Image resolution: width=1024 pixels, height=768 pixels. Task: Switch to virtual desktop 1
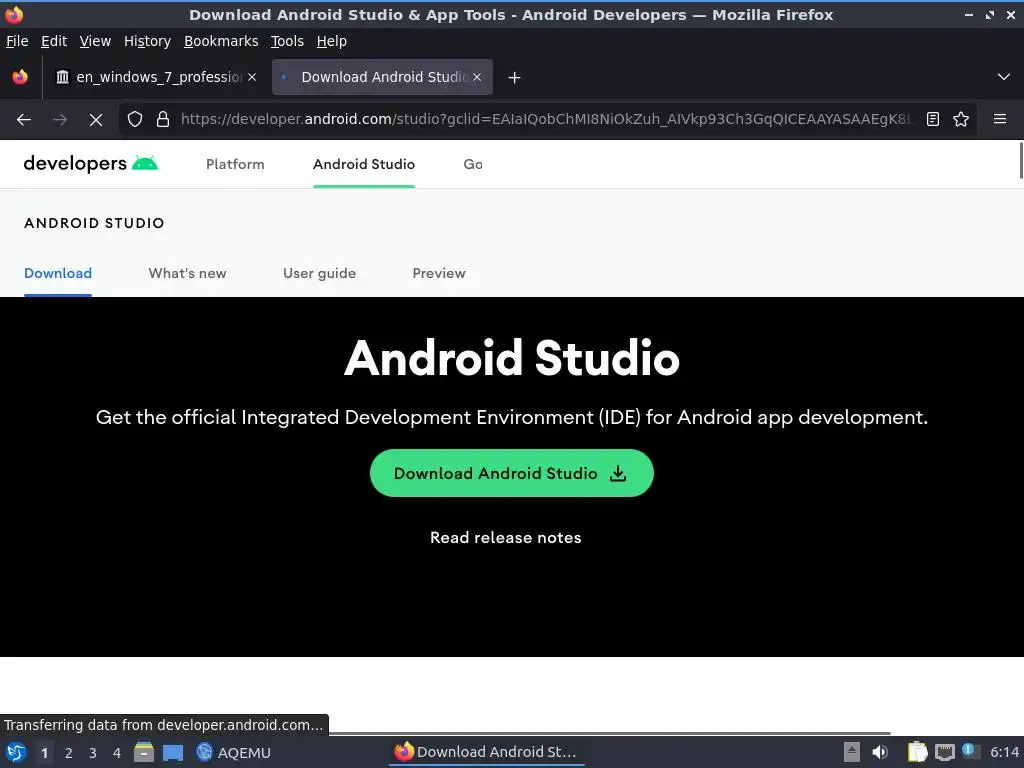pyautogui.click(x=44, y=753)
